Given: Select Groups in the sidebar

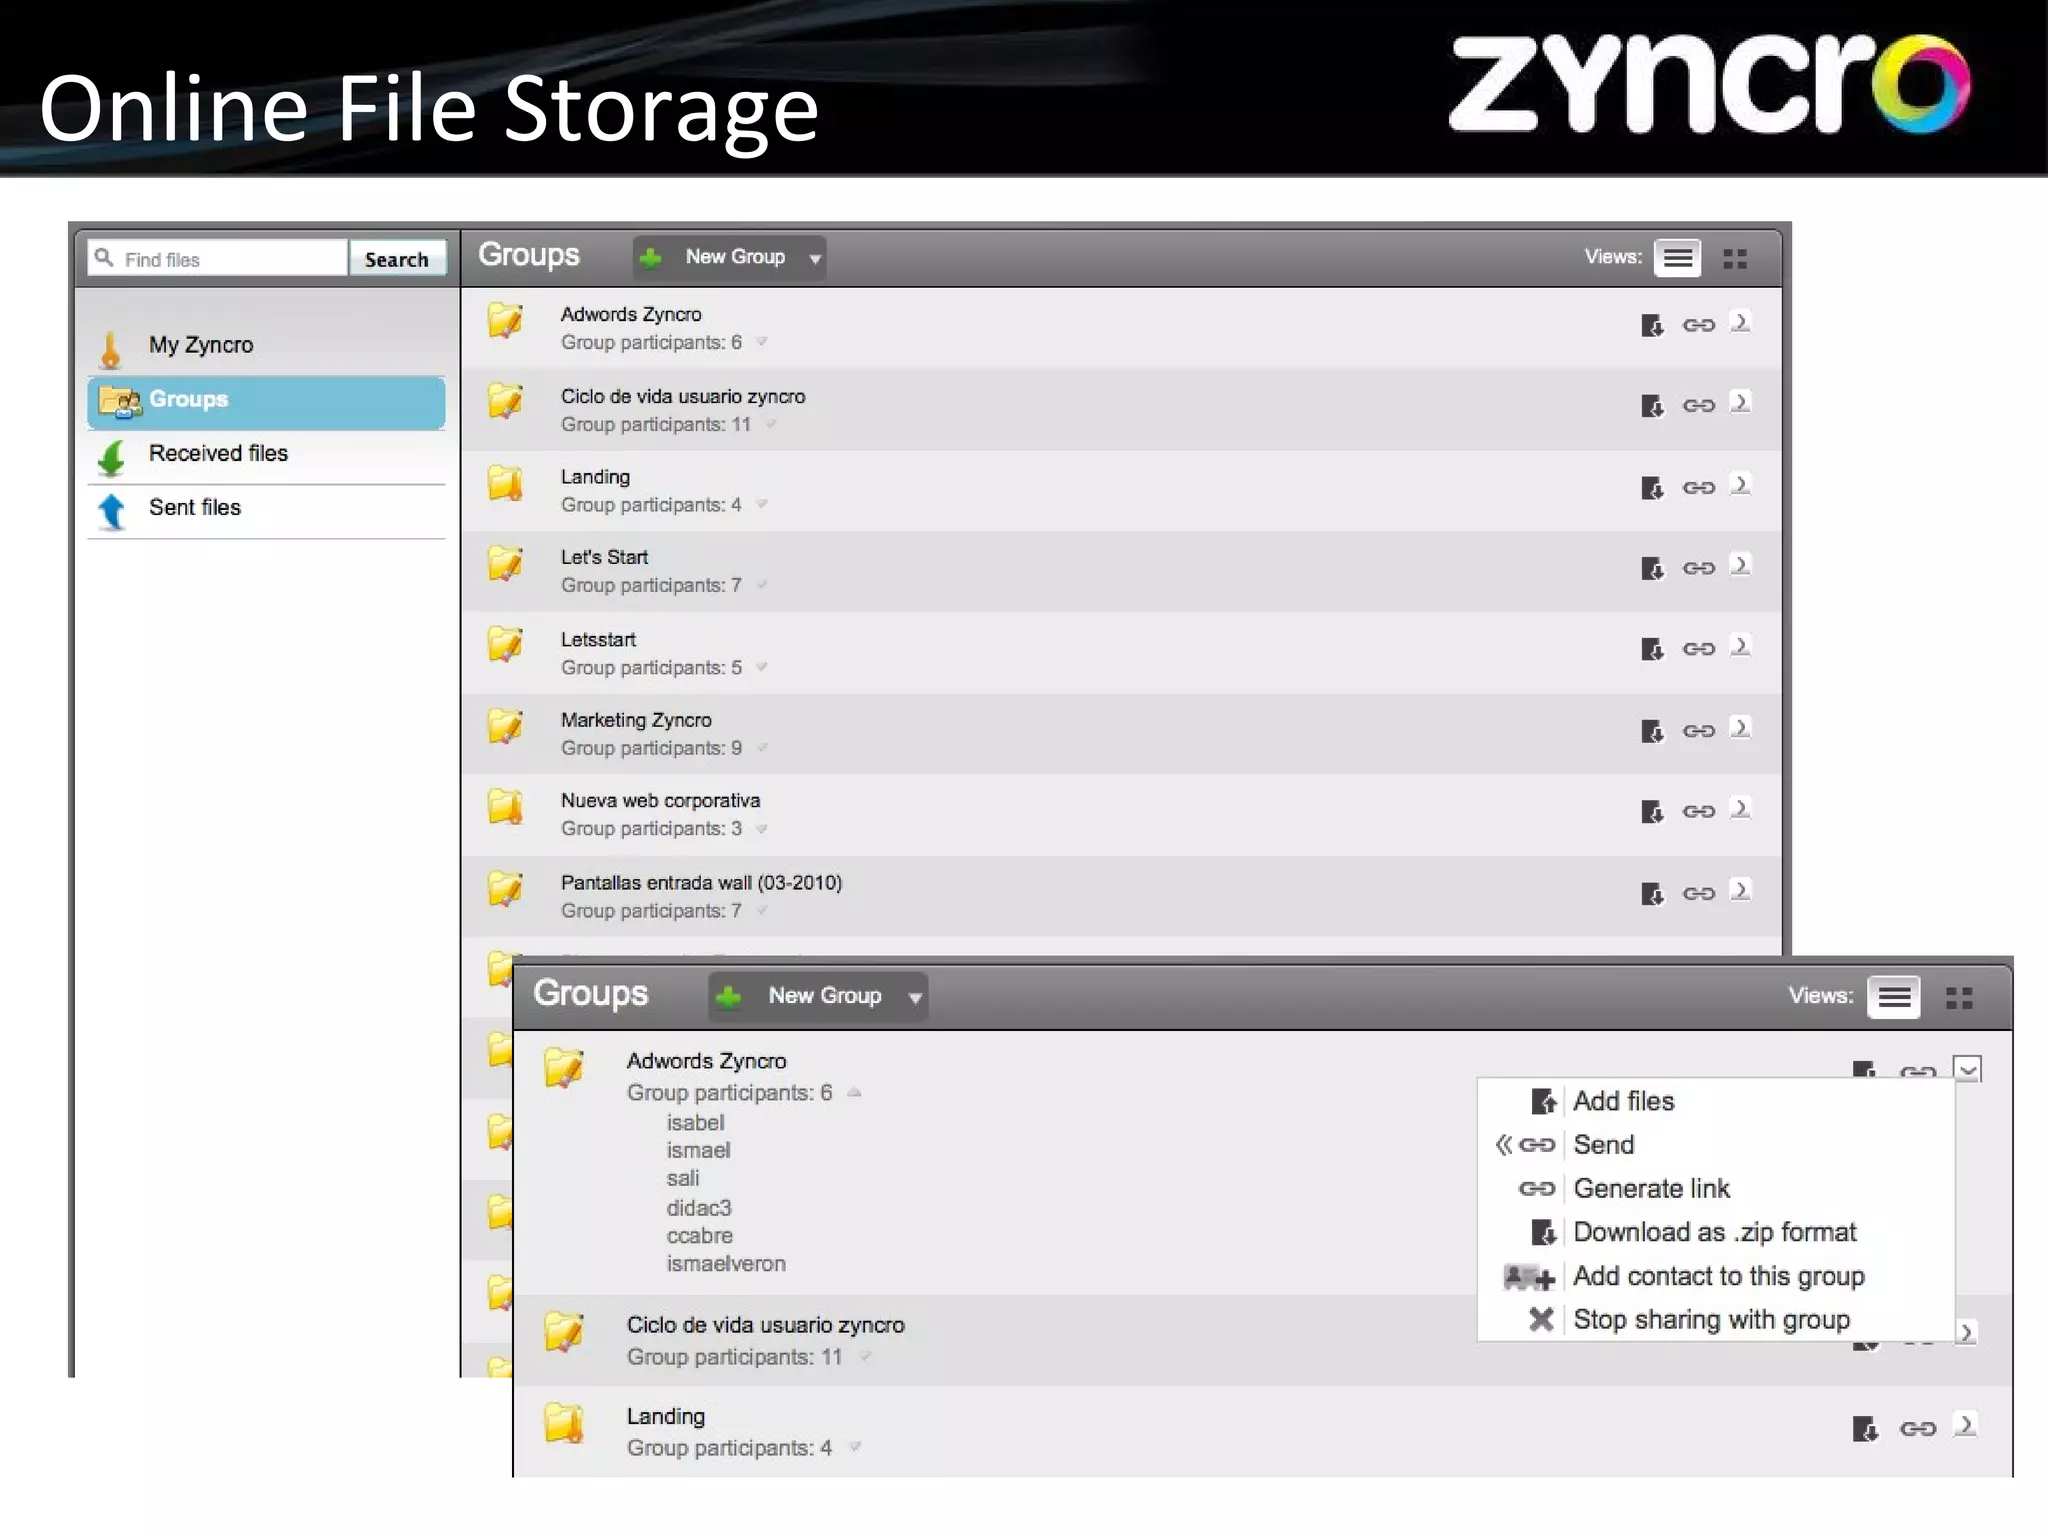Looking at the screenshot, I should pos(266,402).
